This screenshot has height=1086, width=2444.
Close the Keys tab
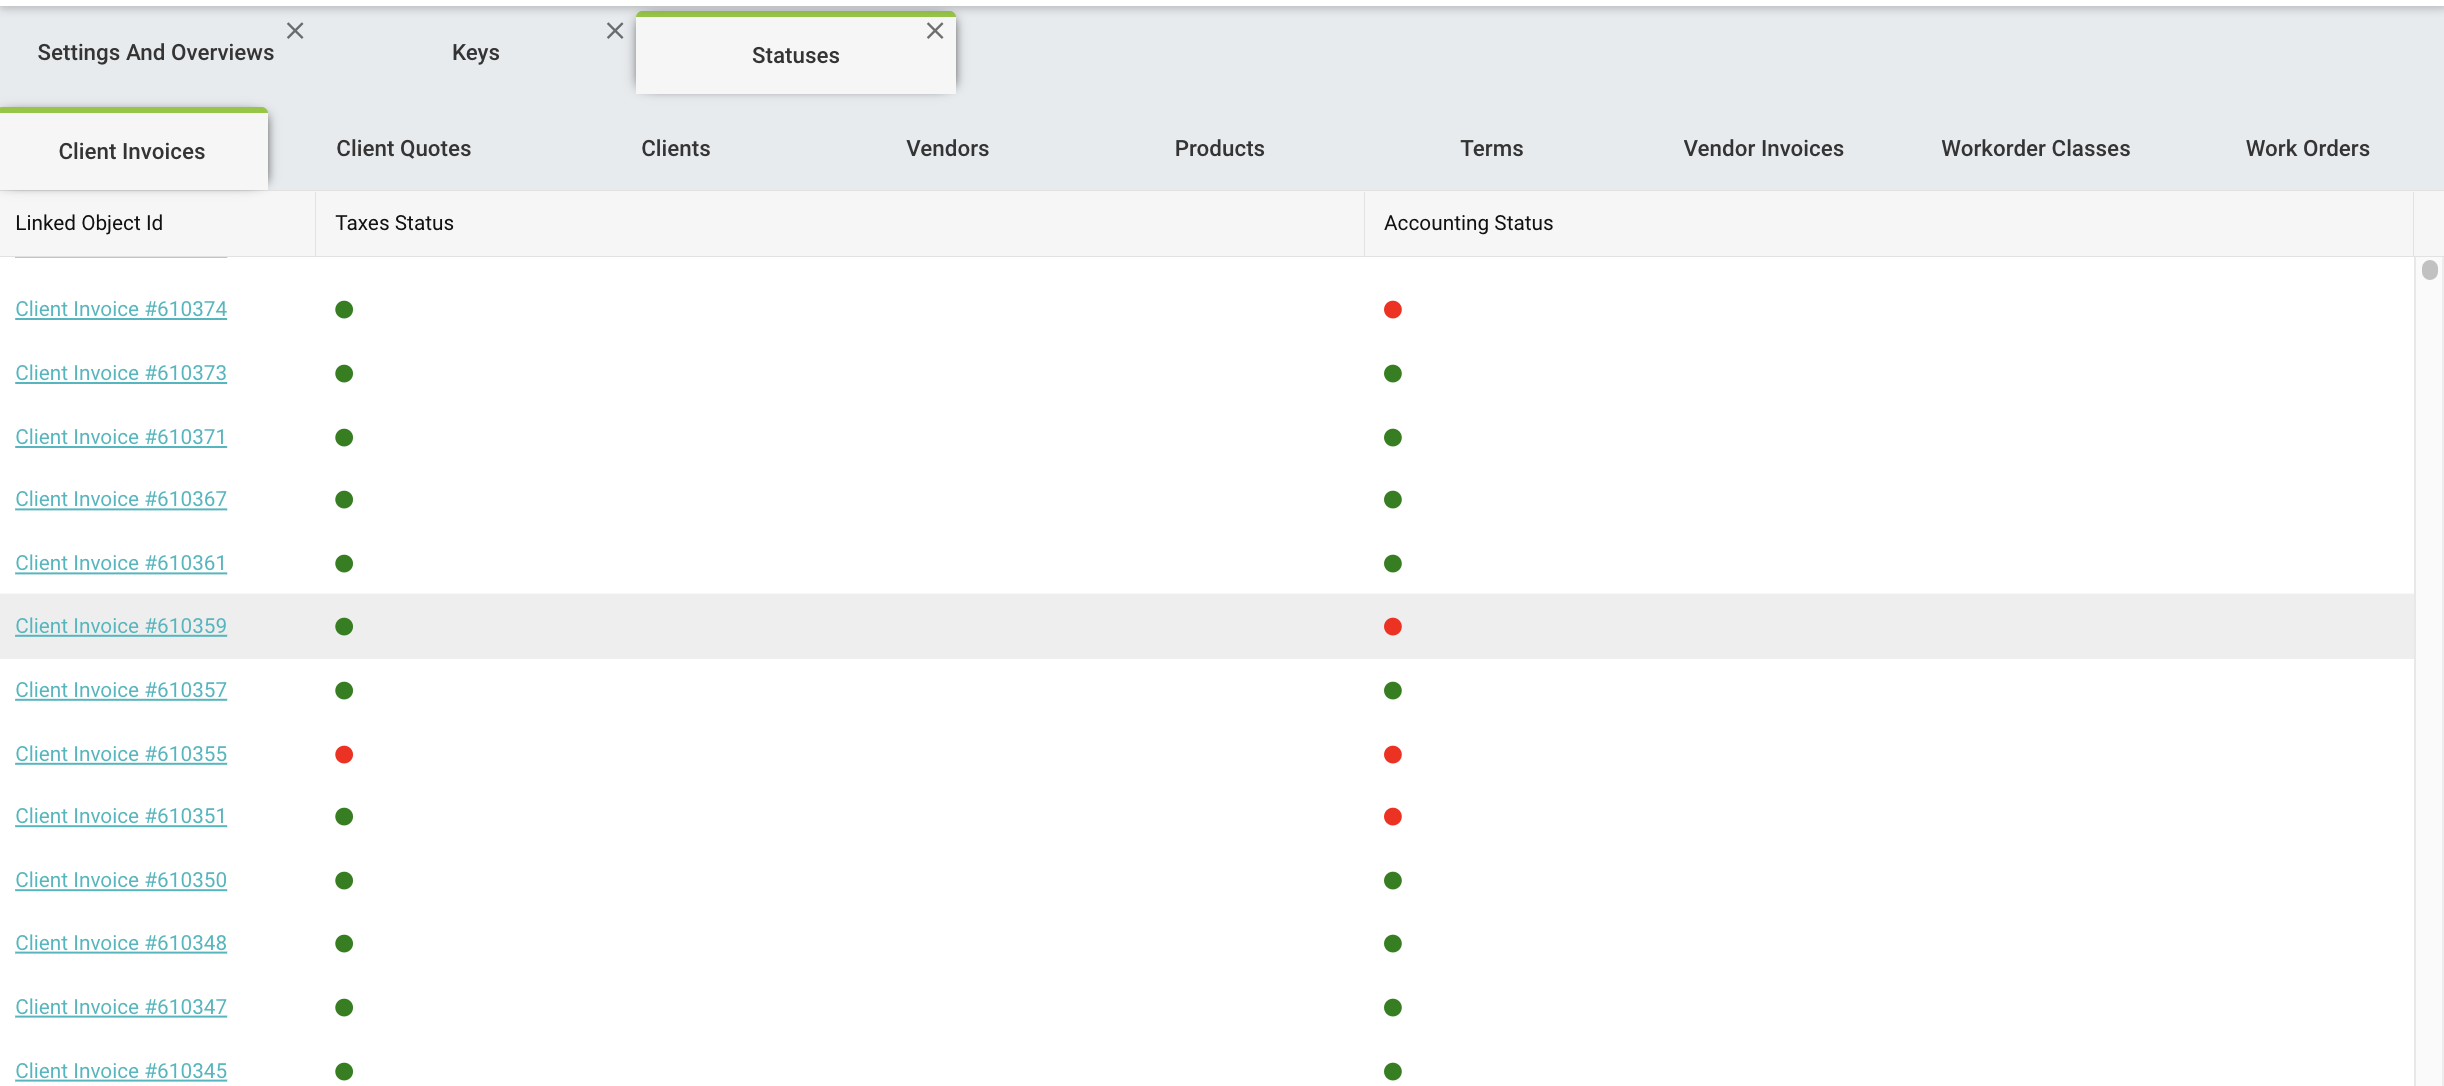[615, 31]
